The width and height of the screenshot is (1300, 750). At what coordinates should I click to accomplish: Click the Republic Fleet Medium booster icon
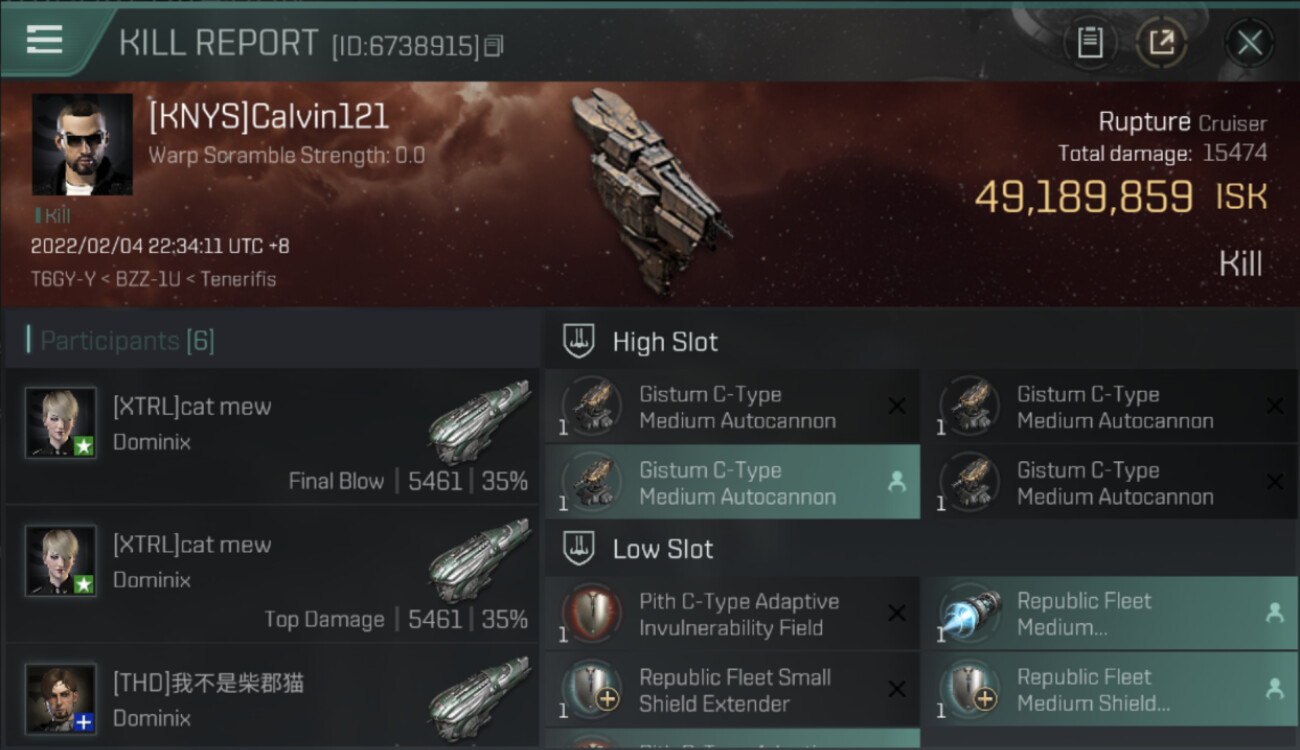[970, 614]
